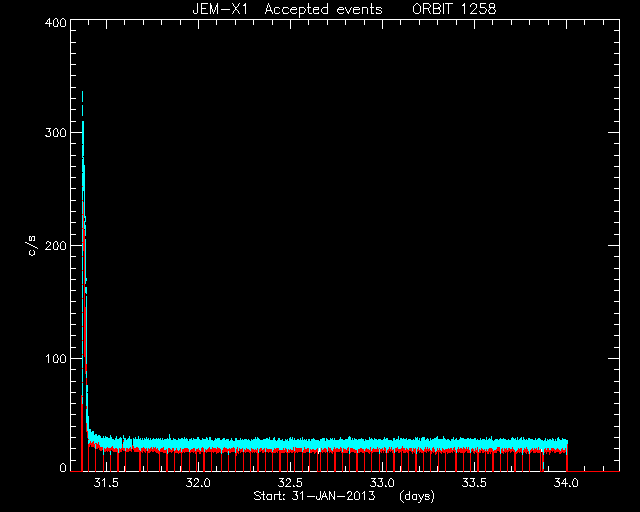The height and width of the screenshot is (512, 640).
Task: Click the (days) unit label
Action: point(417,496)
